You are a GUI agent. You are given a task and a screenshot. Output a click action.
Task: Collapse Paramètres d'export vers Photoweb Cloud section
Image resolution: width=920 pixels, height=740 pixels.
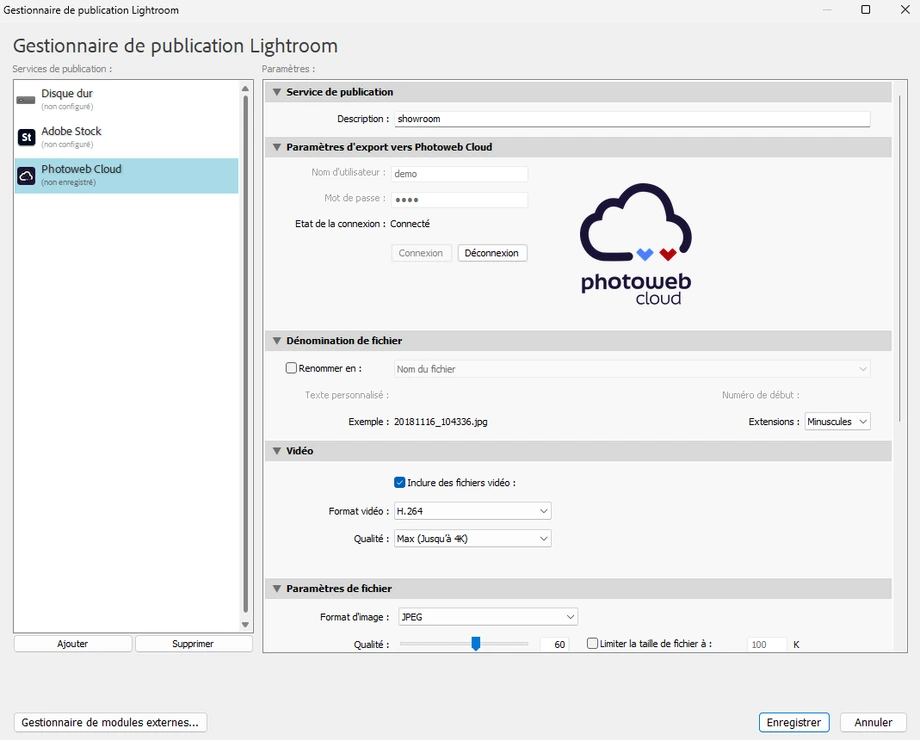pos(276,147)
